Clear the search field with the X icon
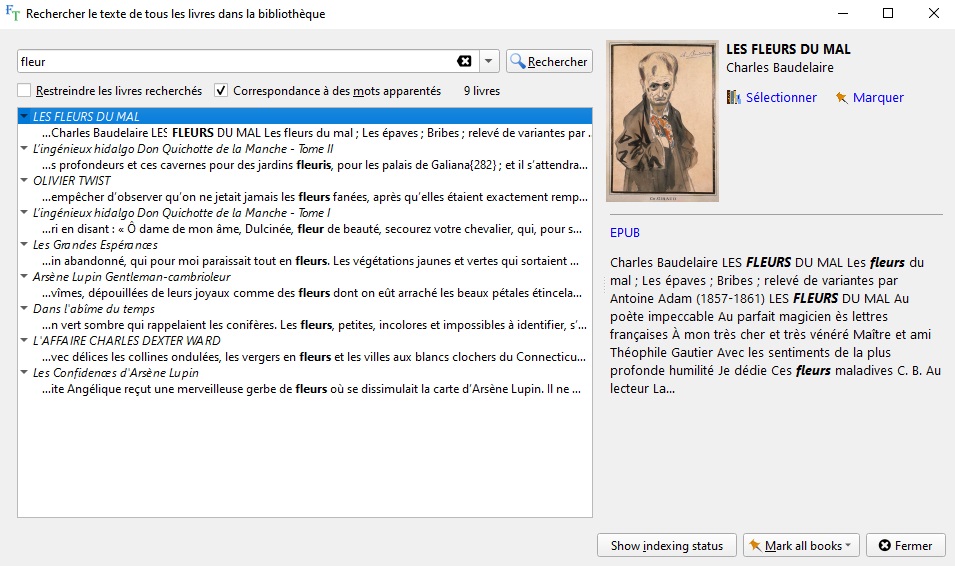The image size is (955, 566). point(464,61)
